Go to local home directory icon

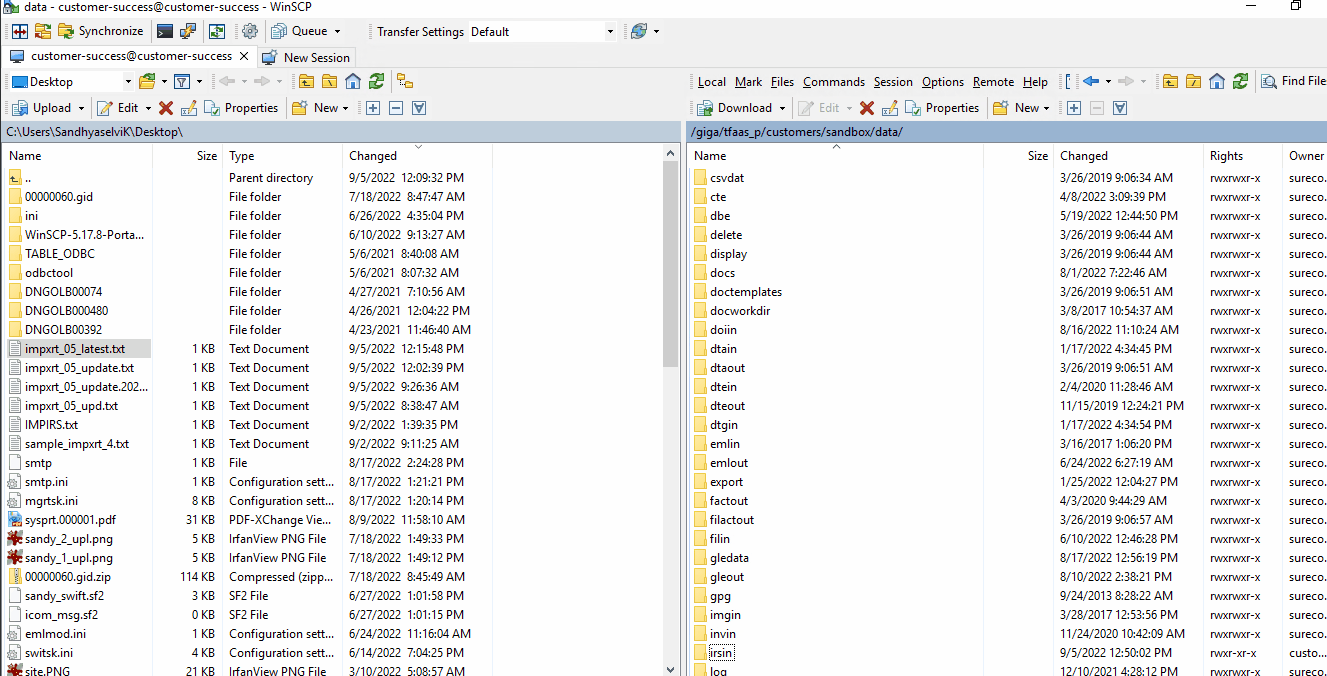(x=353, y=81)
